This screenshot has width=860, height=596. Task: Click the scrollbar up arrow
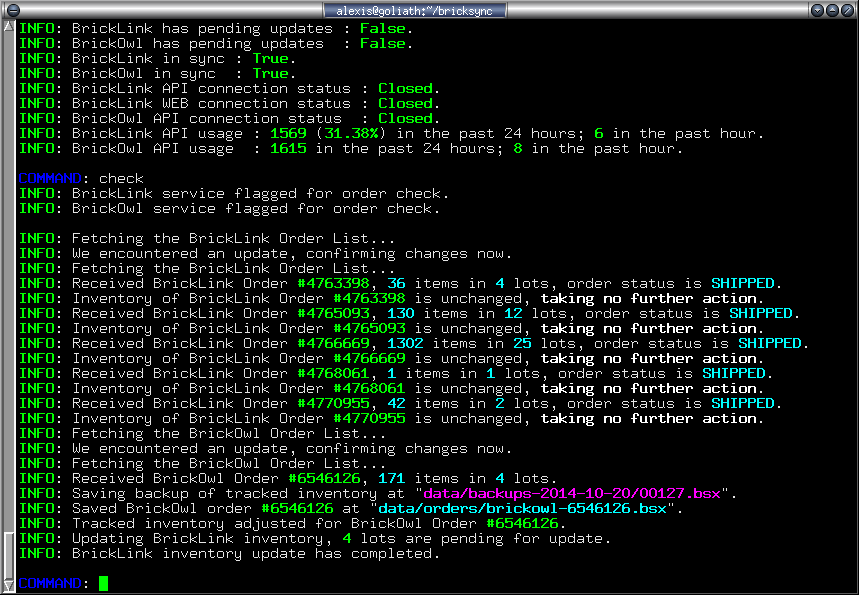(9, 27)
